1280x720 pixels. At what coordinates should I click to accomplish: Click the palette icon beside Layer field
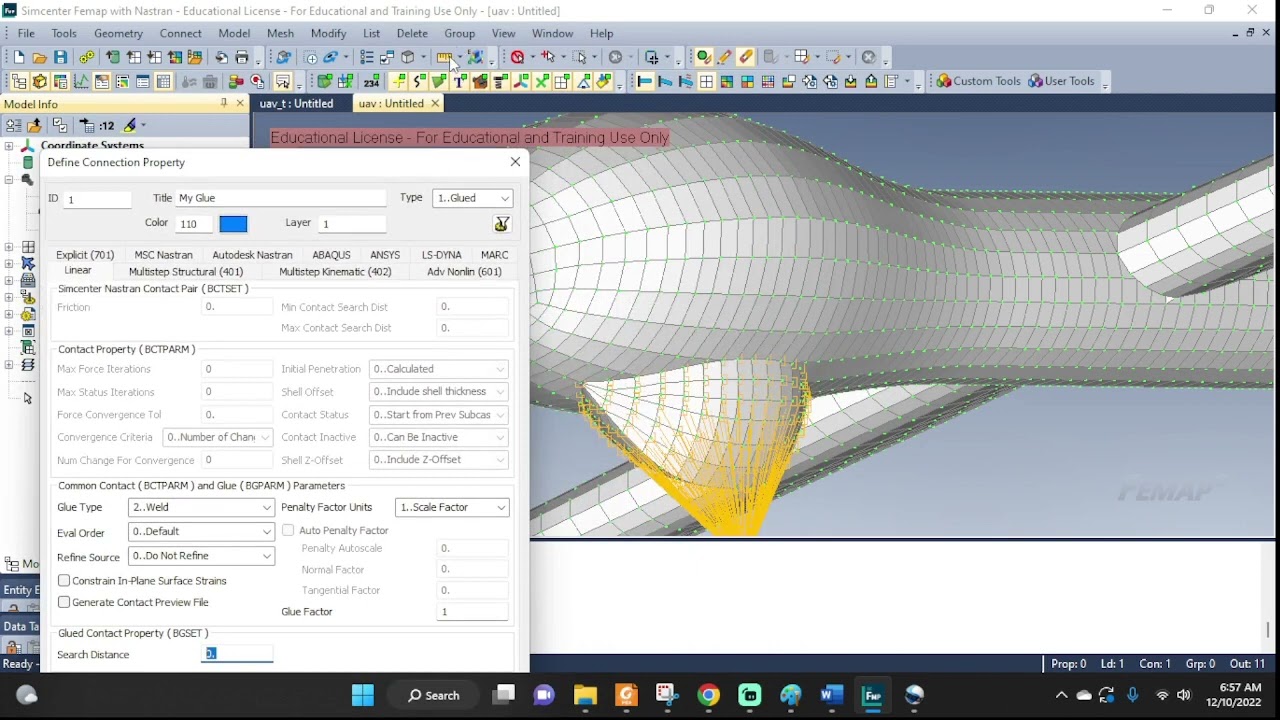pyautogui.click(x=501, y=224)
